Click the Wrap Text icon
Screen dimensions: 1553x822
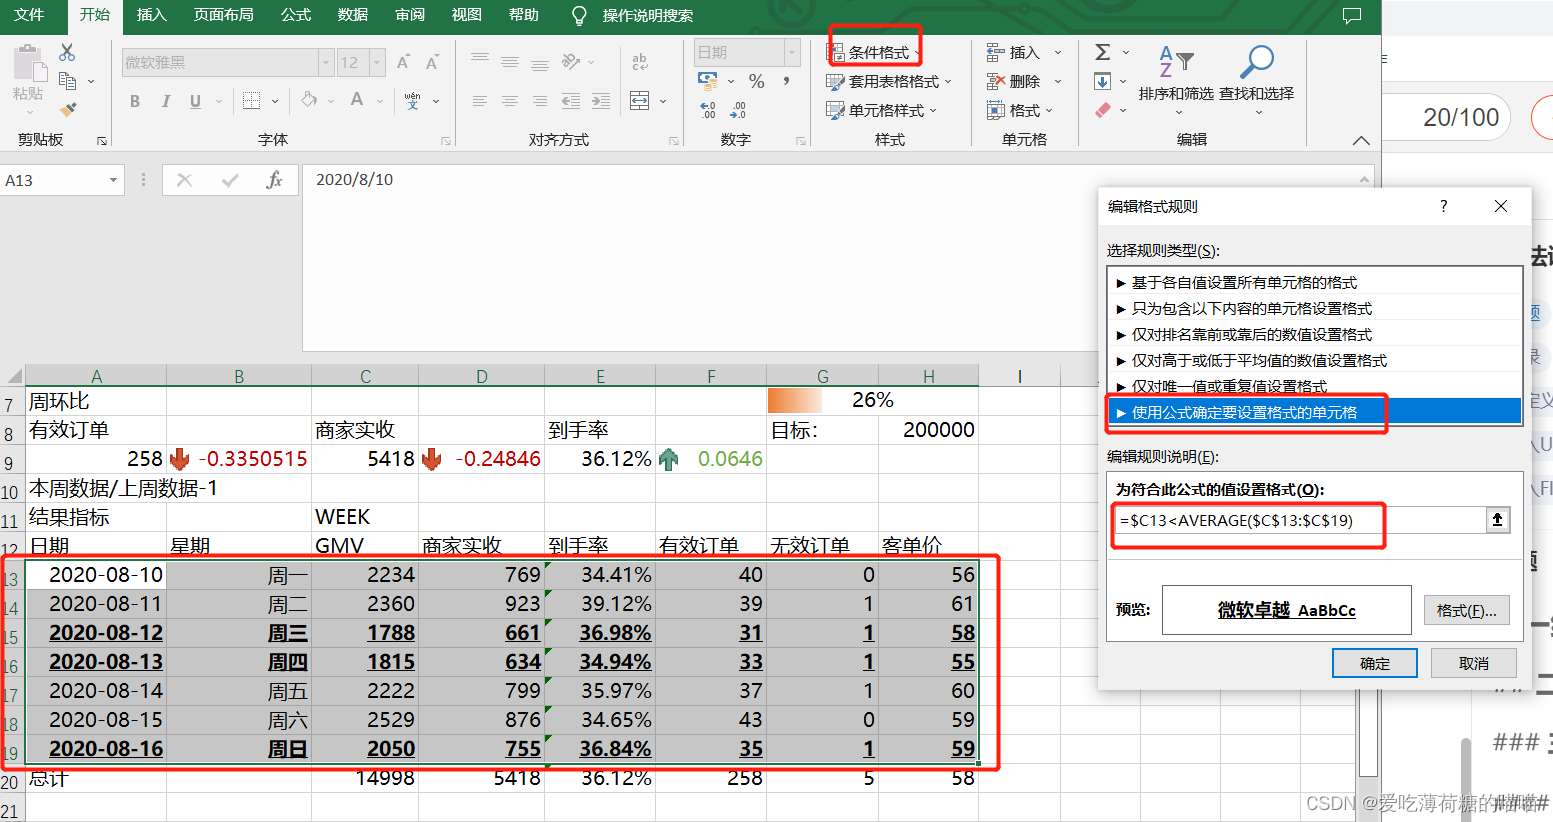coord(640,62)
